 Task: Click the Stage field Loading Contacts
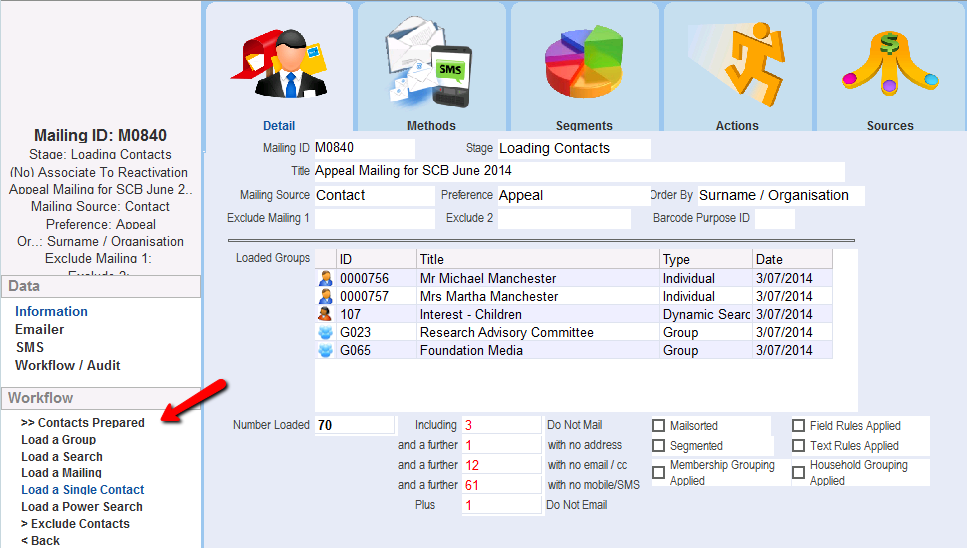coord(574,149)
